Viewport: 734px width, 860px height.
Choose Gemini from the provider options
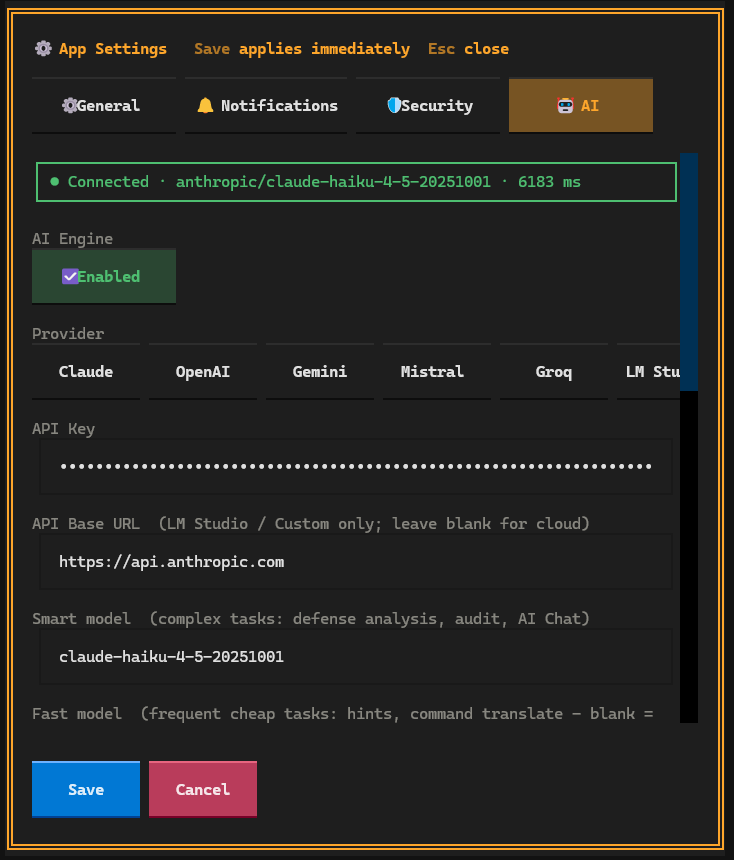click(319, 371)
